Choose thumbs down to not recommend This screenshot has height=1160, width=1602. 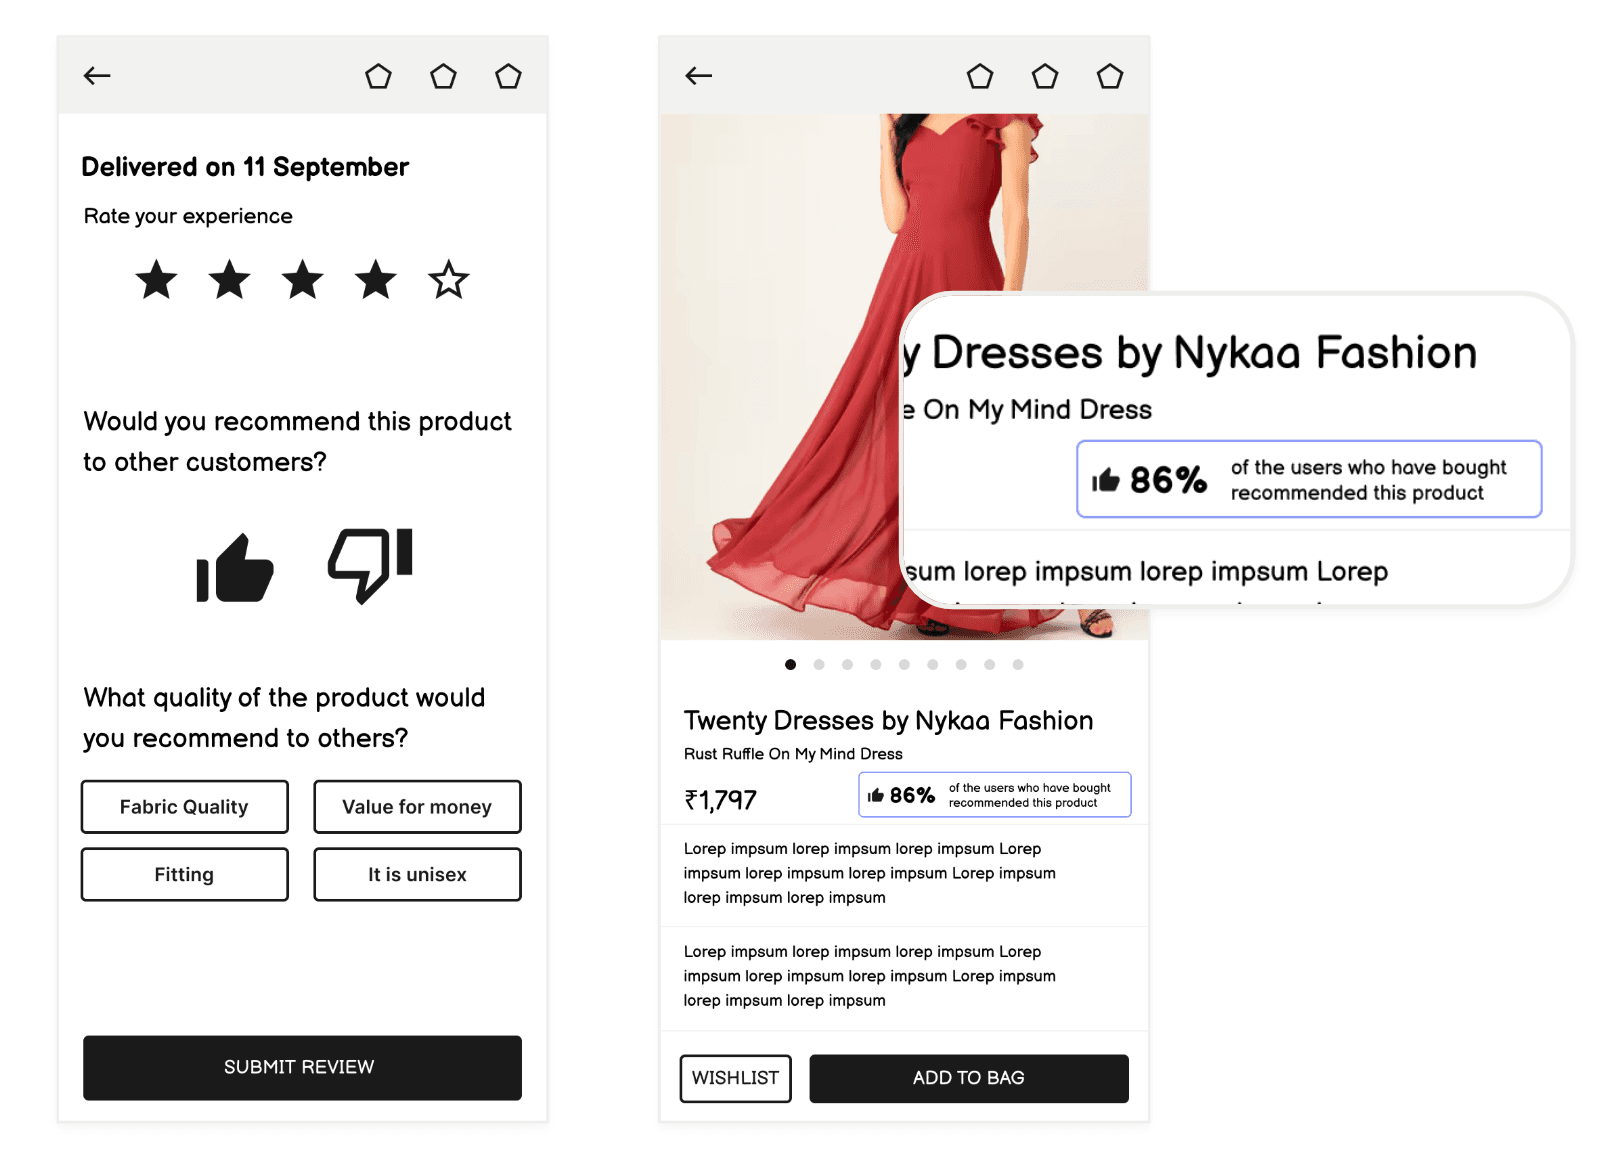[x=370, y=565]
